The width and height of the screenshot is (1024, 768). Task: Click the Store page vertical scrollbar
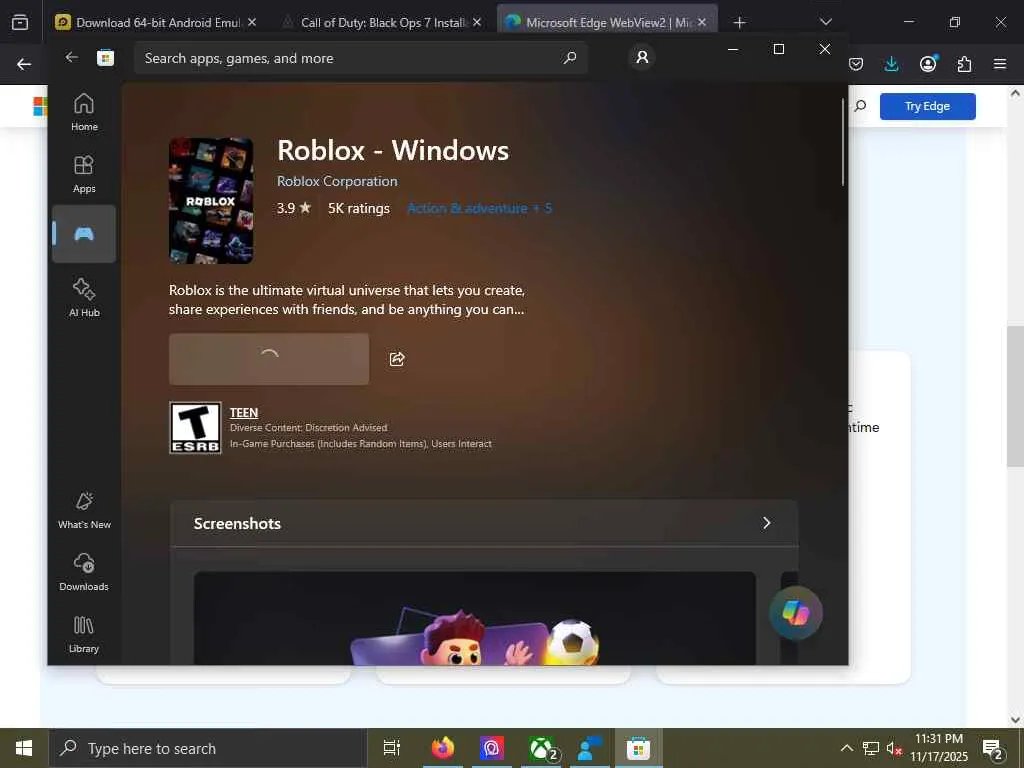[842, 142]
